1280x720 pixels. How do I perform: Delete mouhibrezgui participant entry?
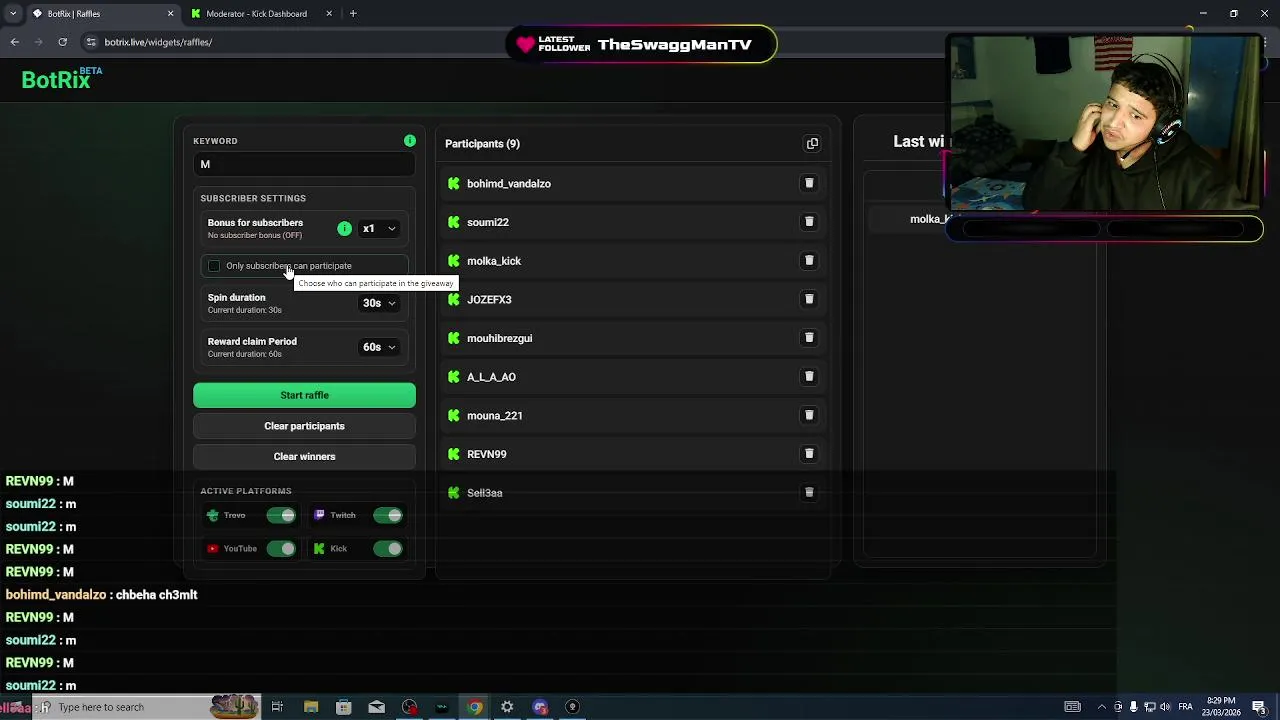(x=809, y=338)
